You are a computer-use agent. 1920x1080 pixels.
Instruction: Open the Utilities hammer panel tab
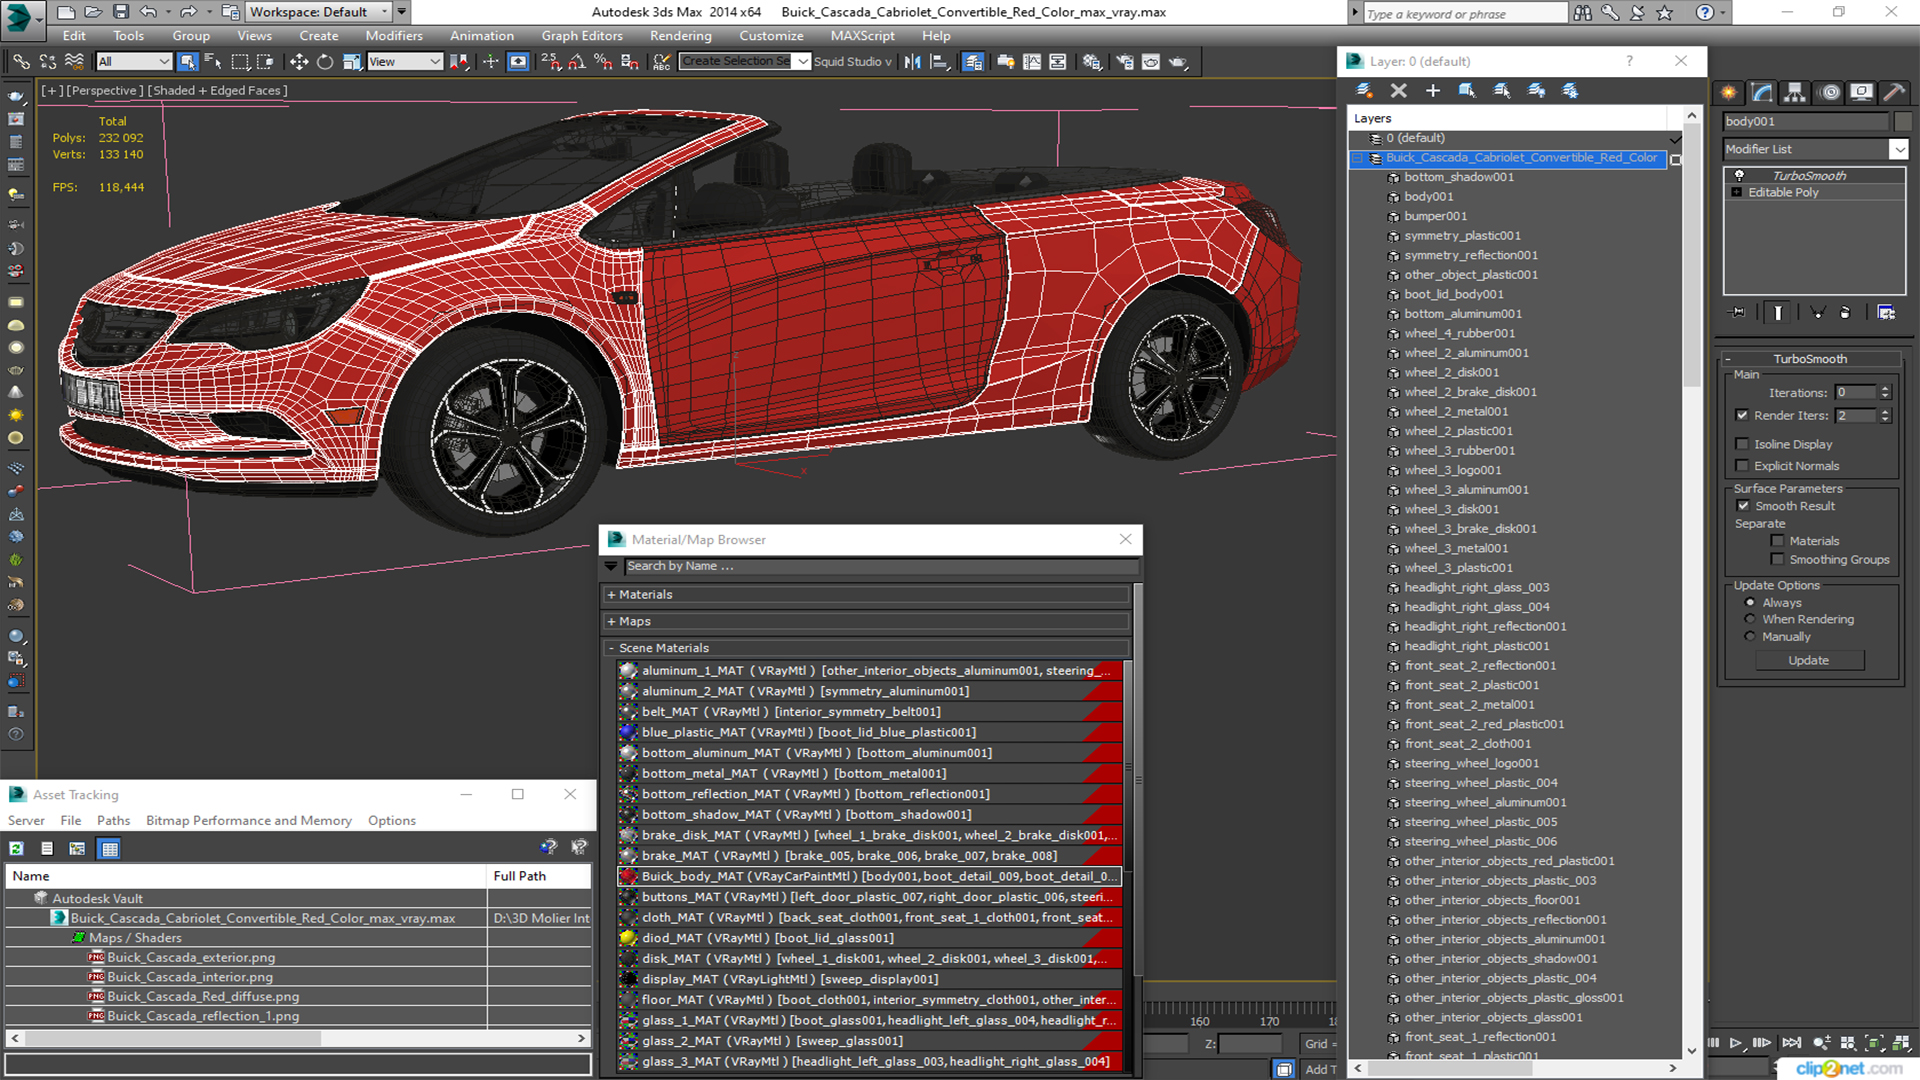click(x=1894, y=93)
